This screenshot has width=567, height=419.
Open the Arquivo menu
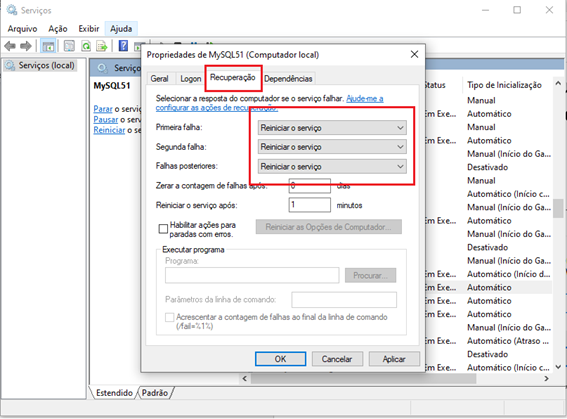pos(22,29)
